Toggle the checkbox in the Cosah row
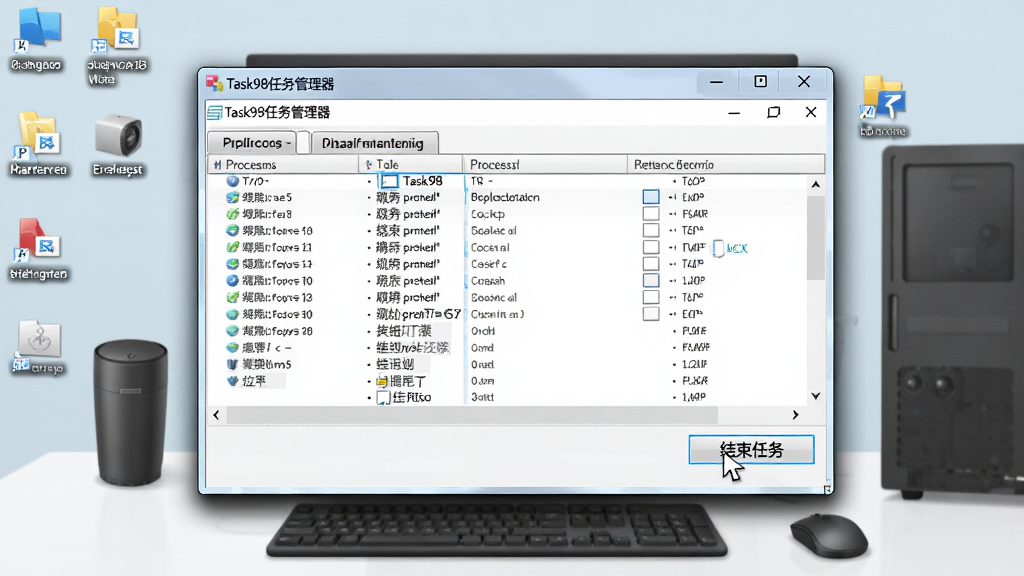 pyautogui.click(x=650, y=280)
